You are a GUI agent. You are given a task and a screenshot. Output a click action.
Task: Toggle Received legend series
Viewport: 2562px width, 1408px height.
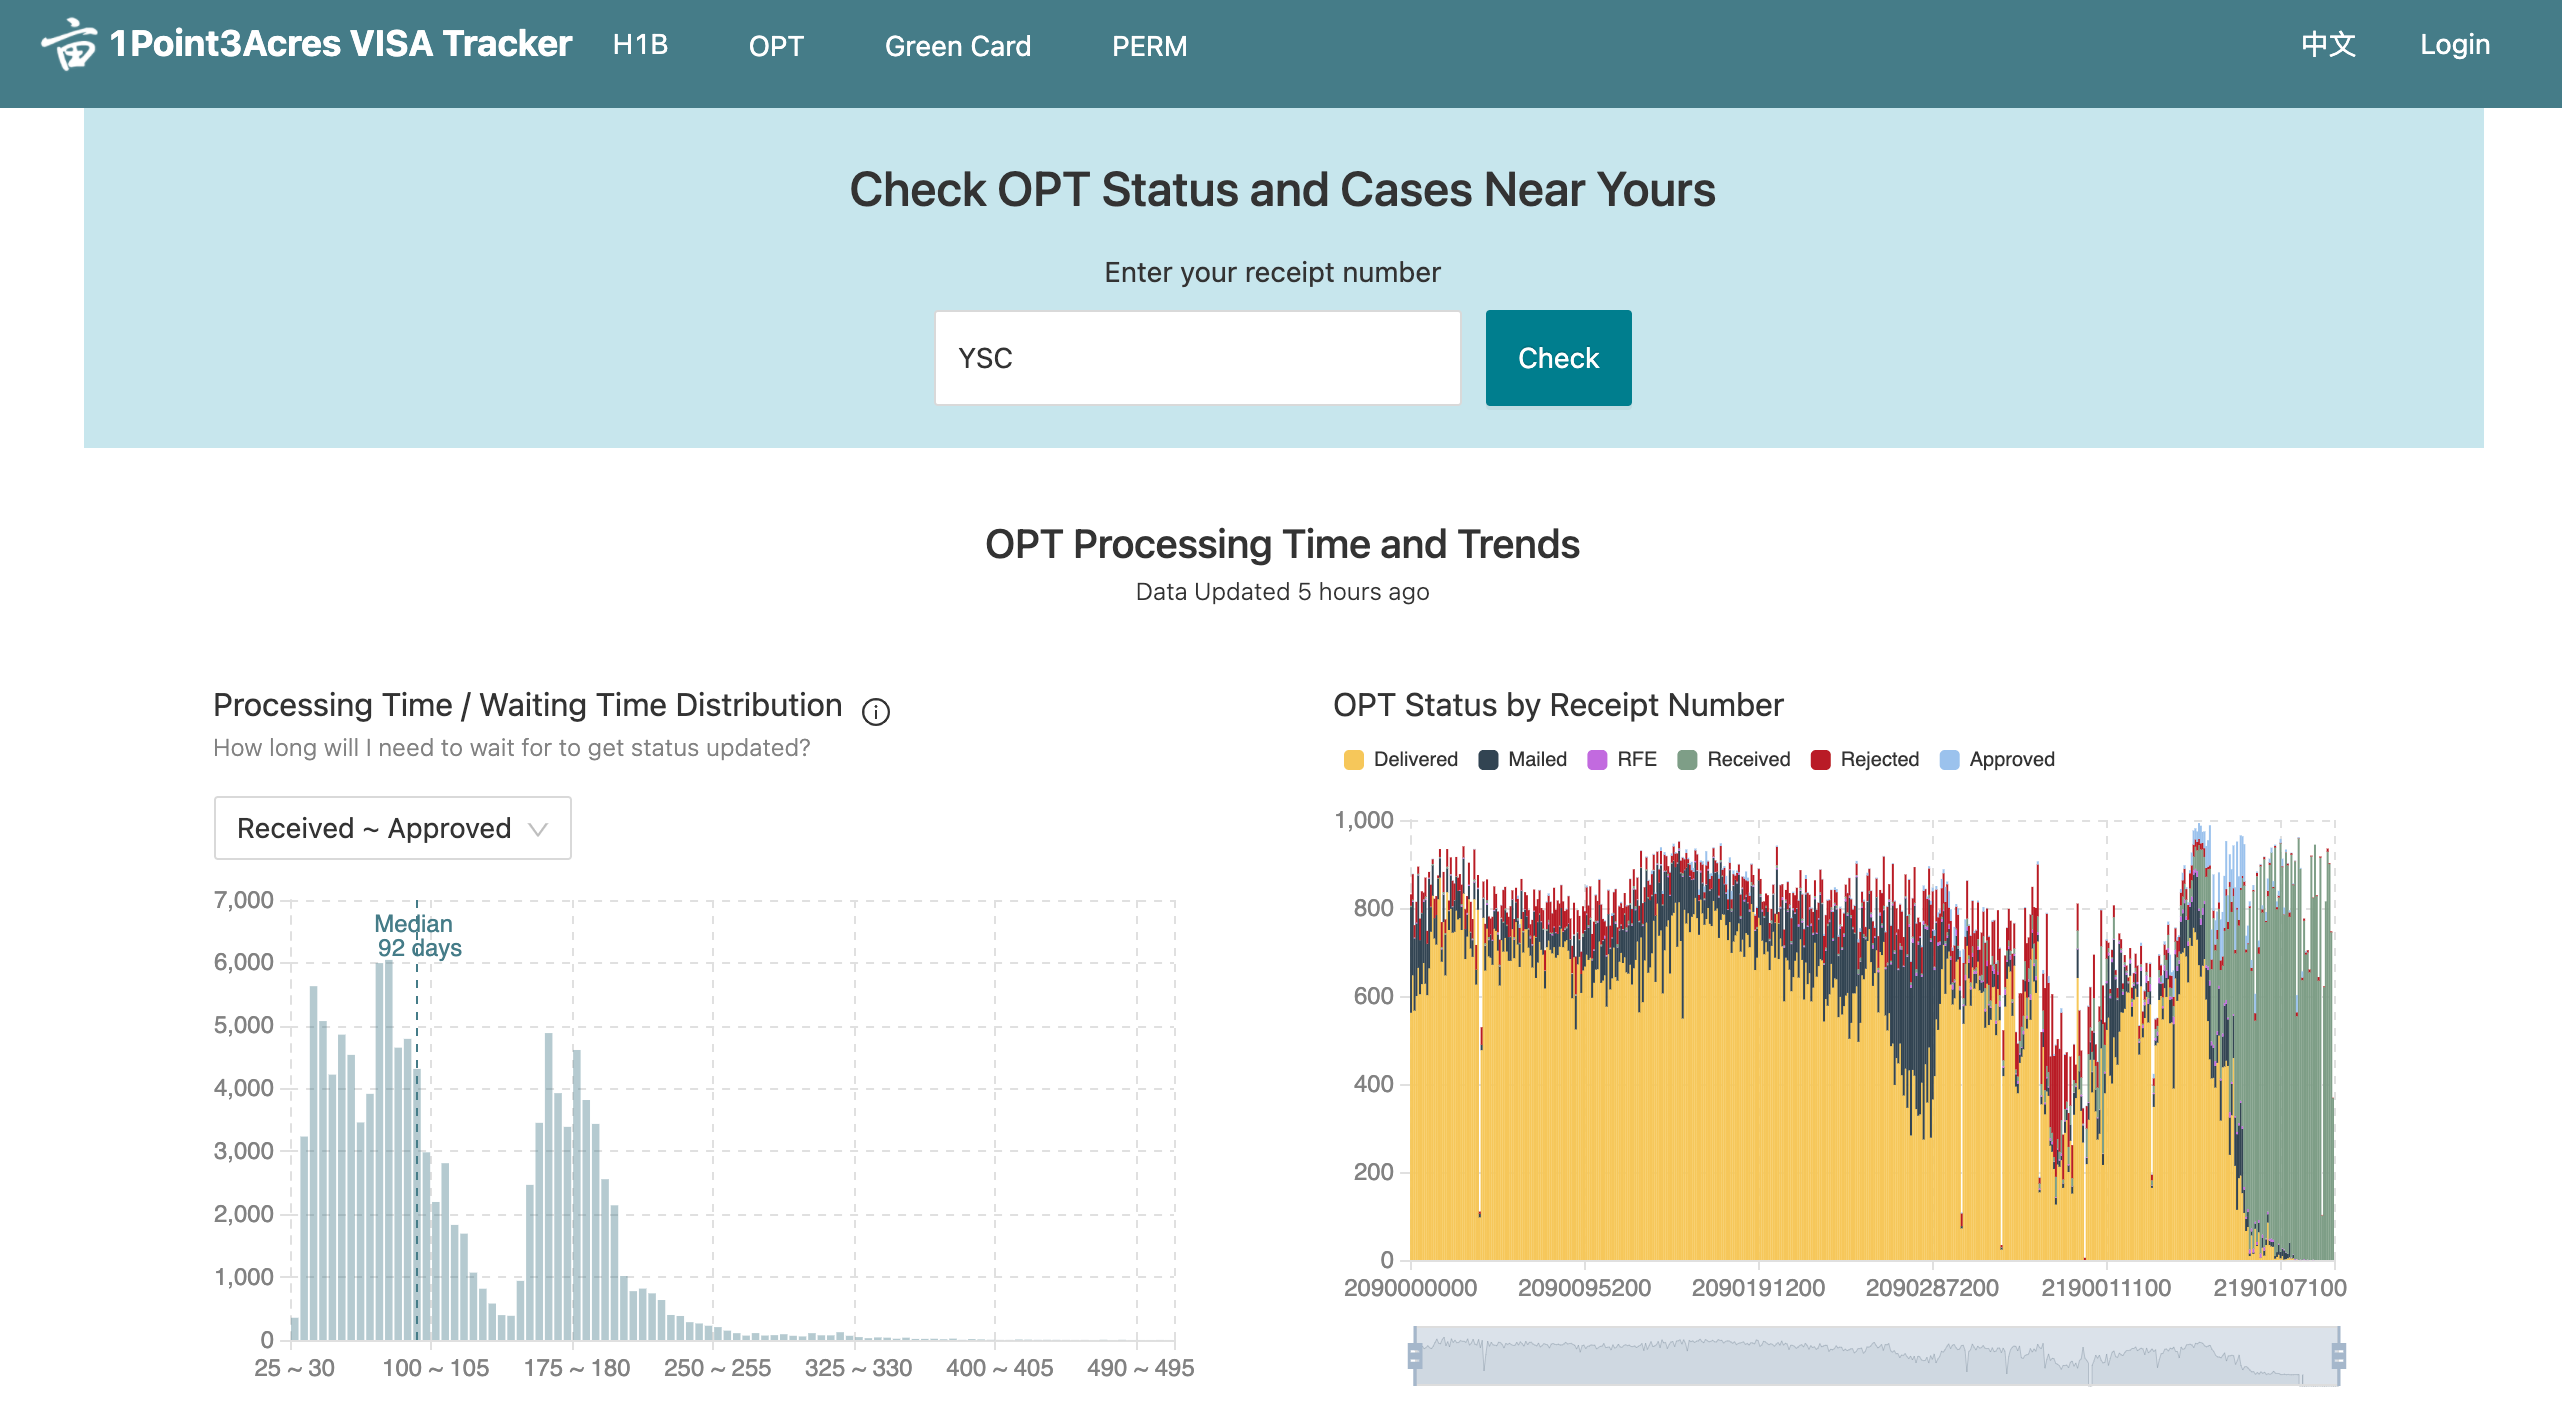(1733, 759)
